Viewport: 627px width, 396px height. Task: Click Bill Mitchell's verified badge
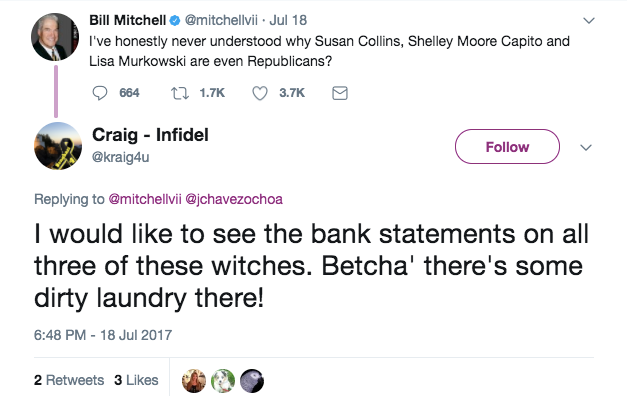tap(175, 20)
